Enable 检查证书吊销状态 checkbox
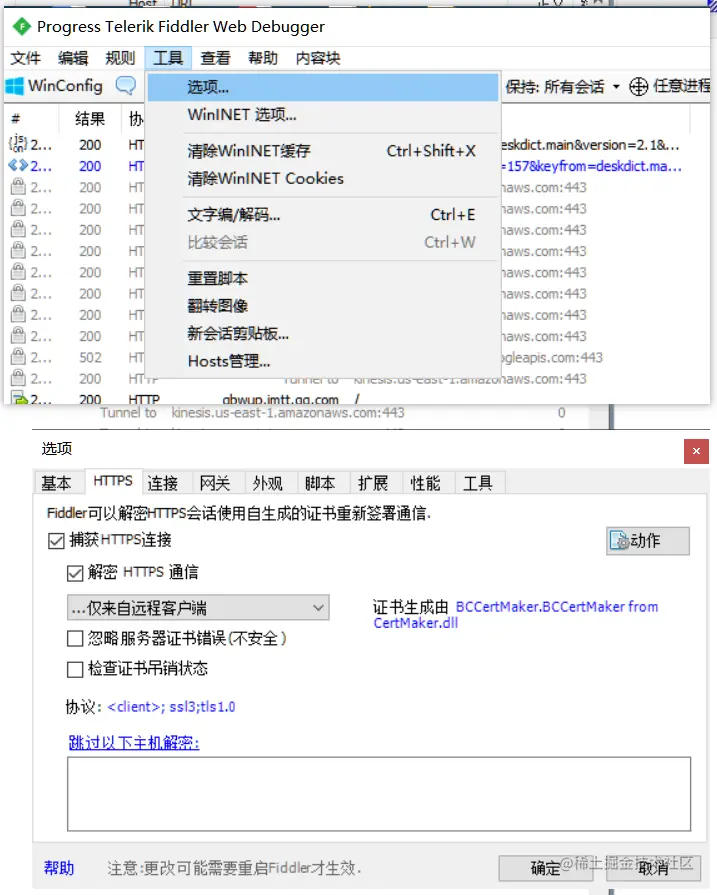The image size is (717, 895). pyautogui.click(x=75, y=669)
